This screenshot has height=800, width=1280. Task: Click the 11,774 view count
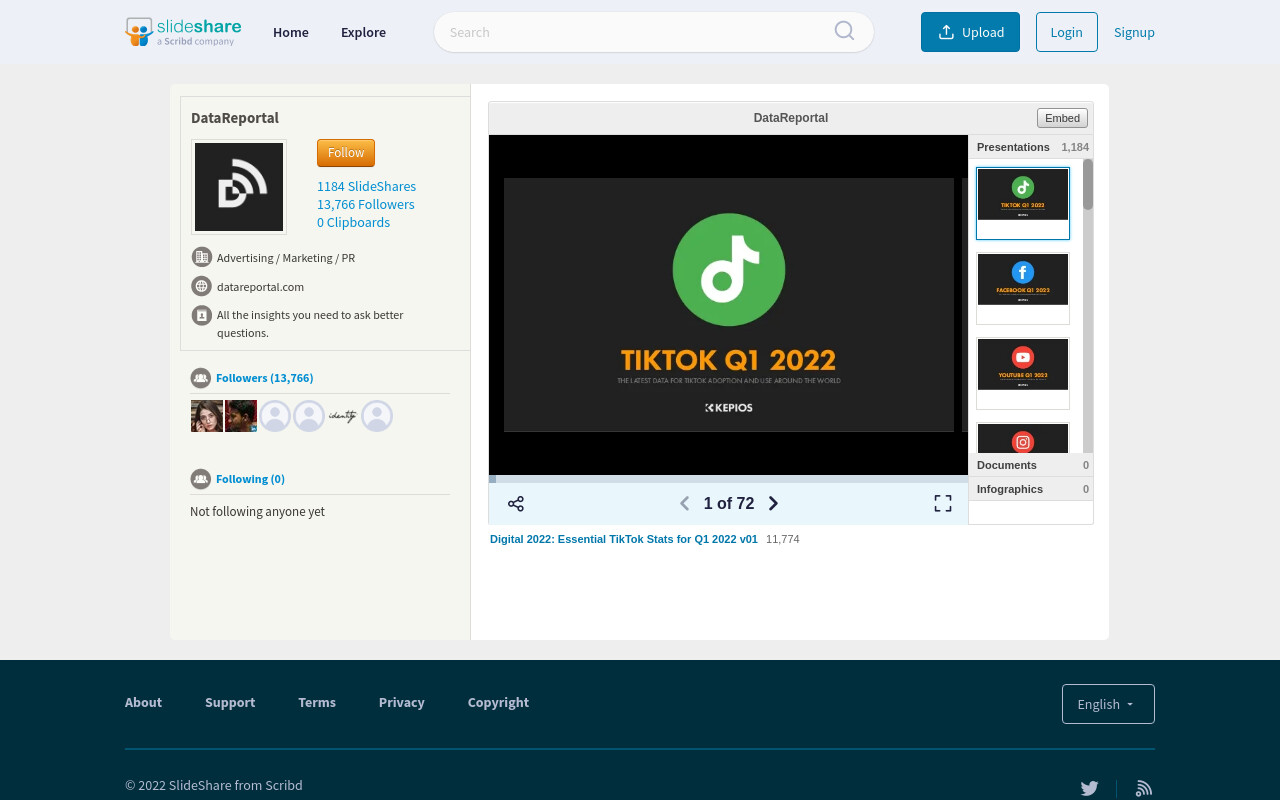[783, 539]
